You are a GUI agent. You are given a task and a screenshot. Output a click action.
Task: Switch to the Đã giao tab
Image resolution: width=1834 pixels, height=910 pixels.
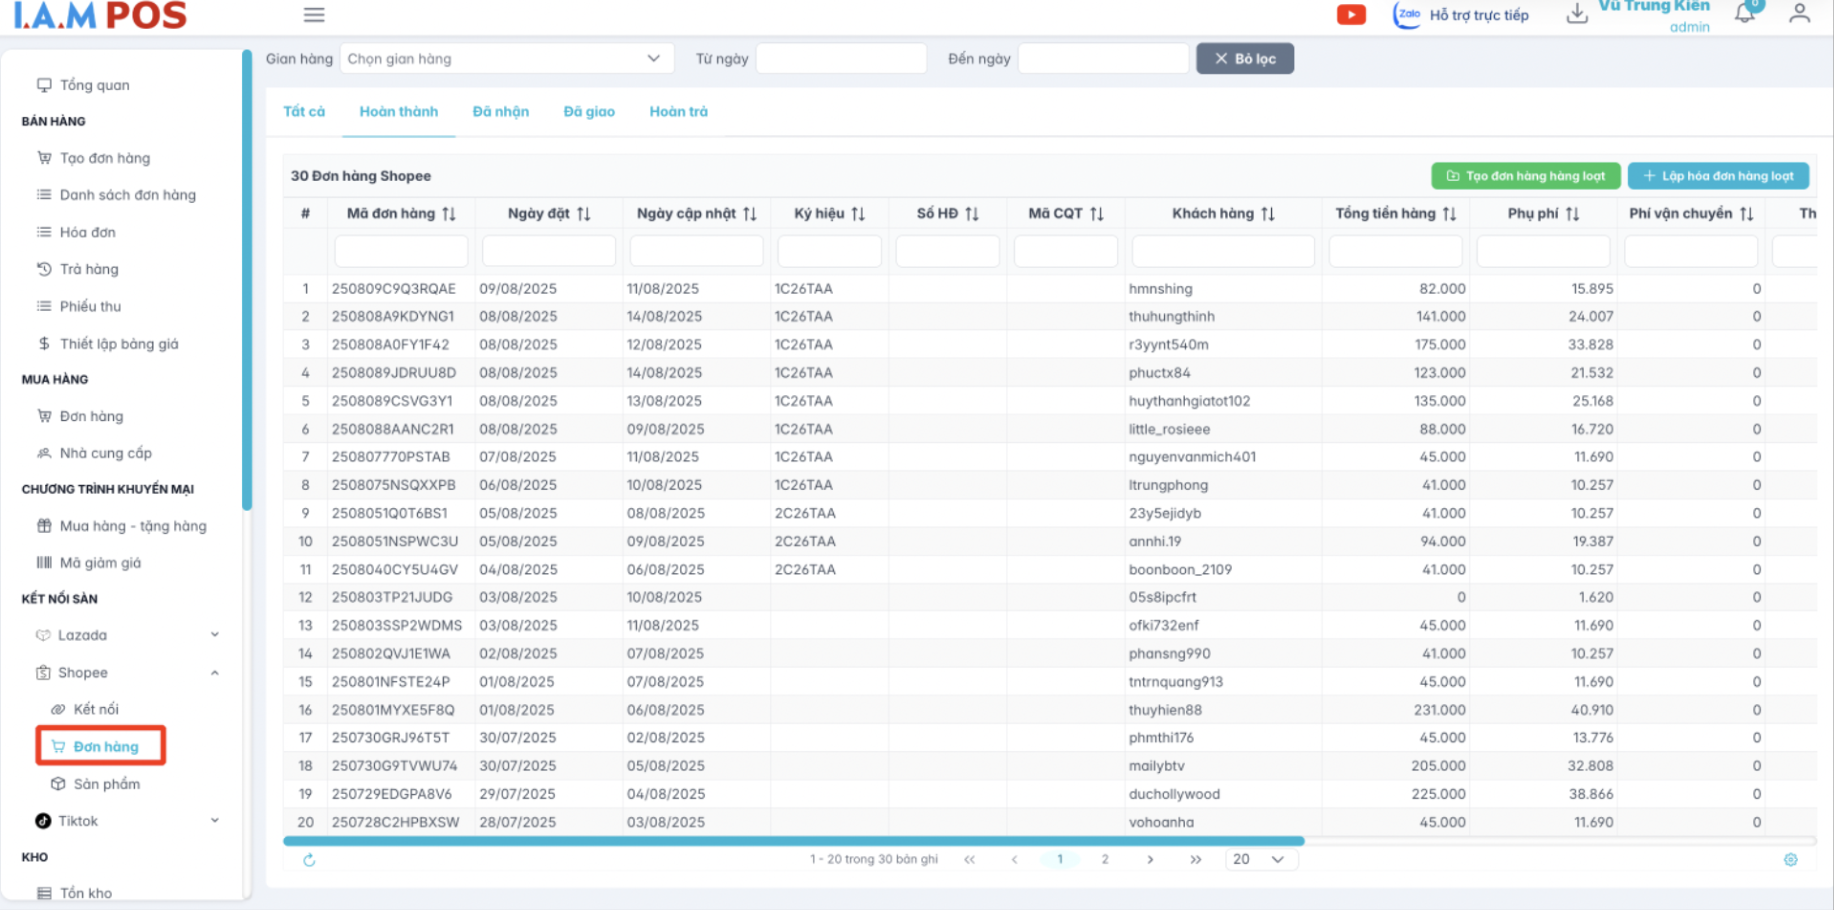589,112
